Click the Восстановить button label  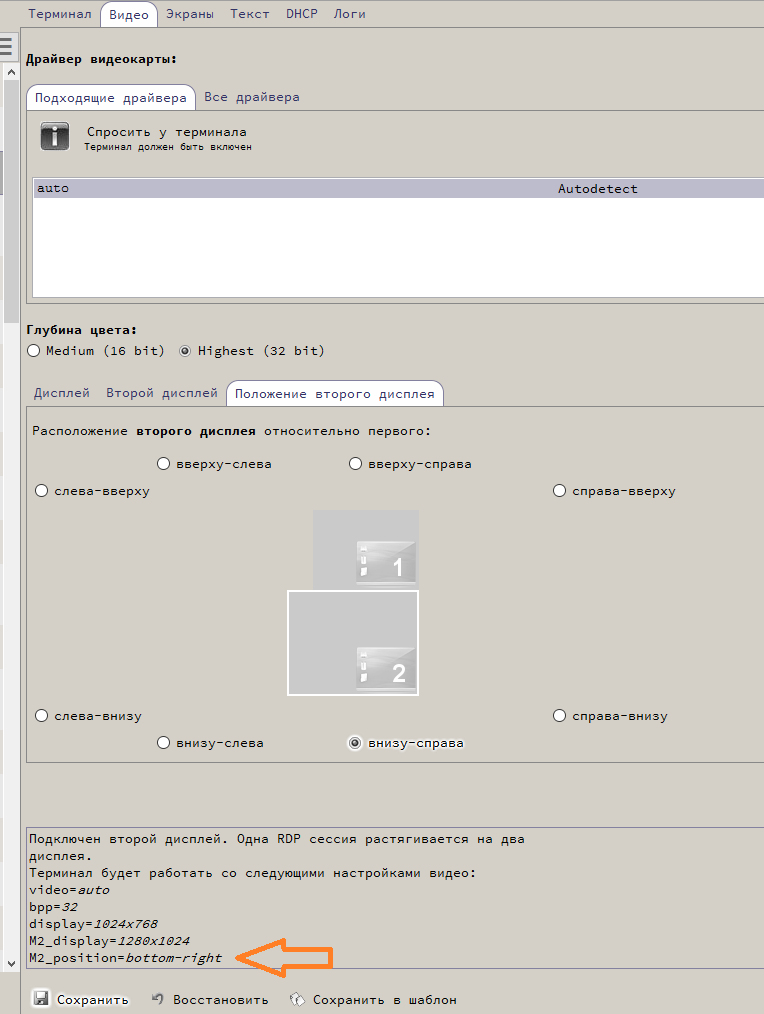[x=220, y=999]
